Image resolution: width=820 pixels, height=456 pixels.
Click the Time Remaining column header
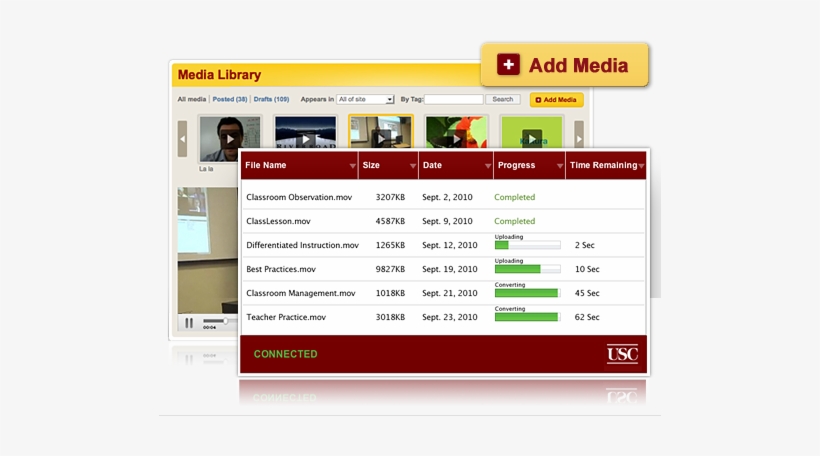coord(606,165)
